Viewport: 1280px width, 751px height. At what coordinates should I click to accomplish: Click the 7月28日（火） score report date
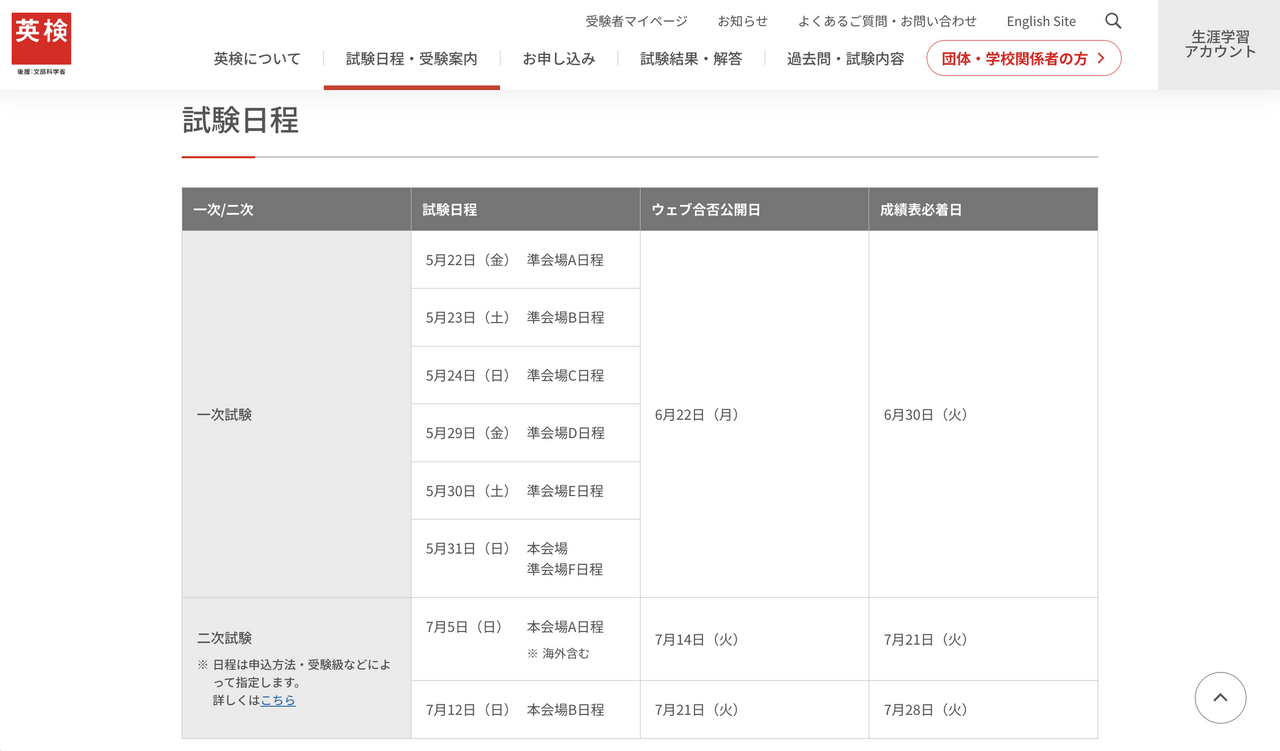pos(926,710)
